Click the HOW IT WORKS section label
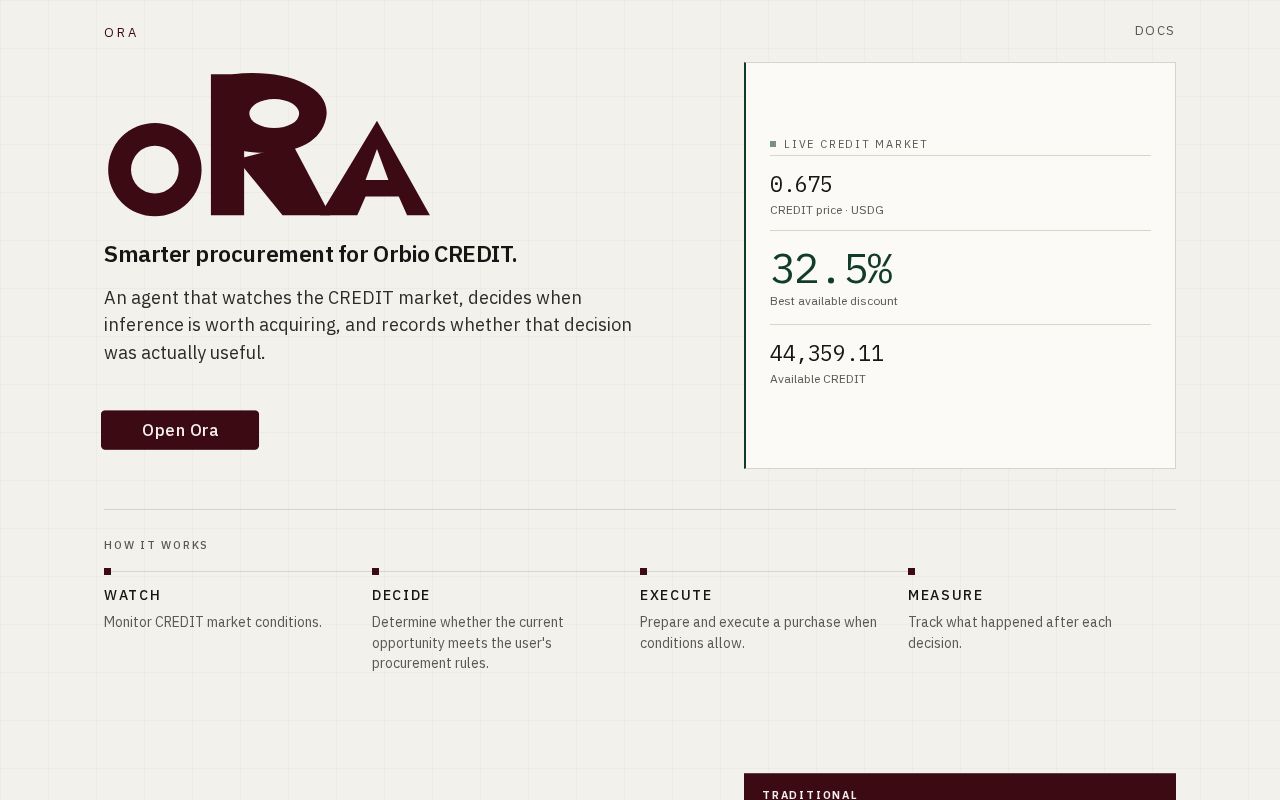 tap(156, 545)
